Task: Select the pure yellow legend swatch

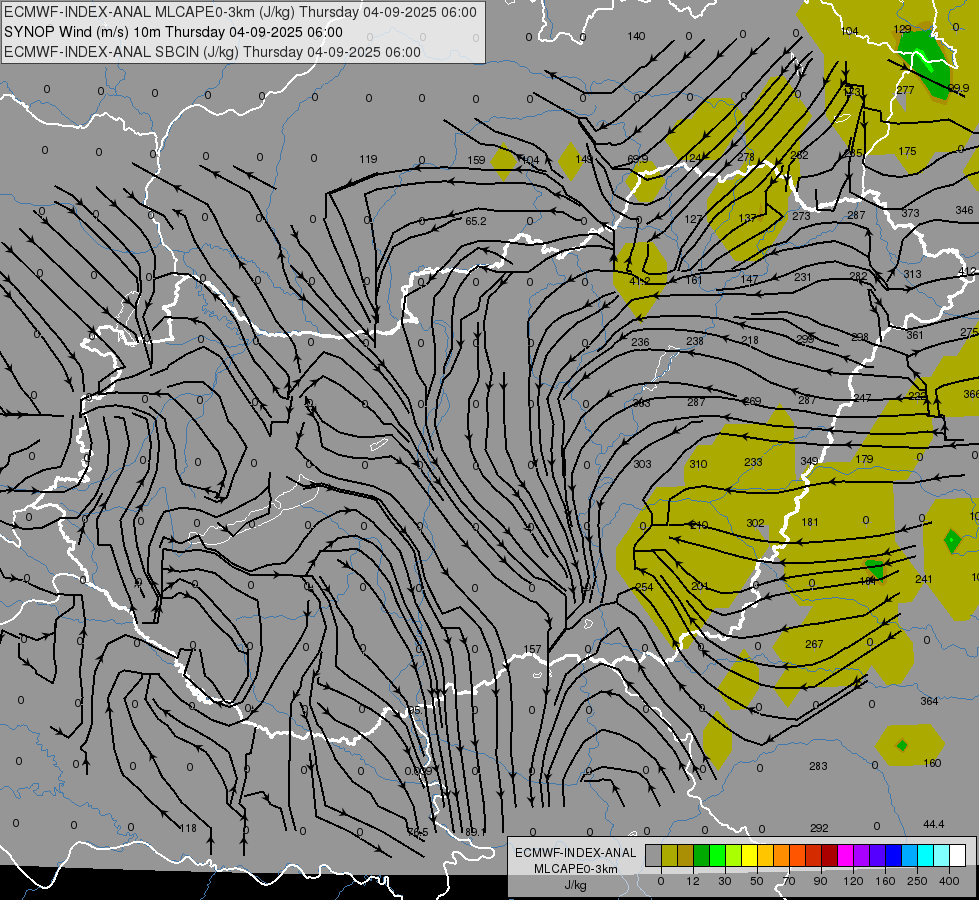Action: tap(749, 855)
